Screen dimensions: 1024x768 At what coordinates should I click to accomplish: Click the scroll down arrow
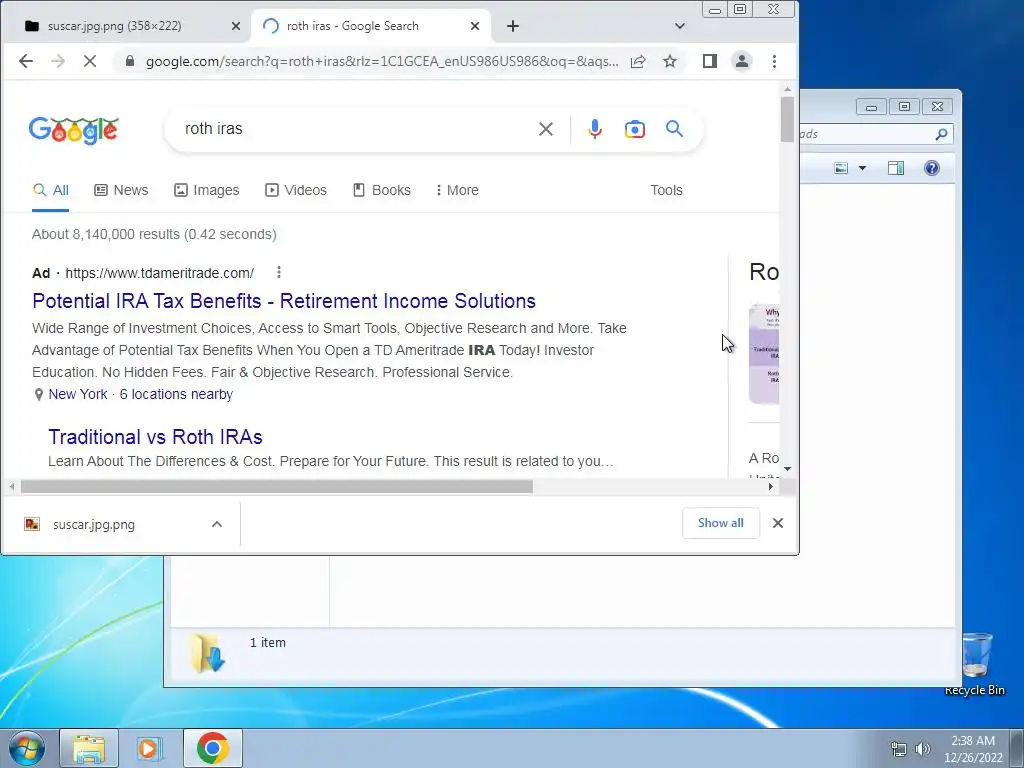pyautogui.click(x=787, y=469)
